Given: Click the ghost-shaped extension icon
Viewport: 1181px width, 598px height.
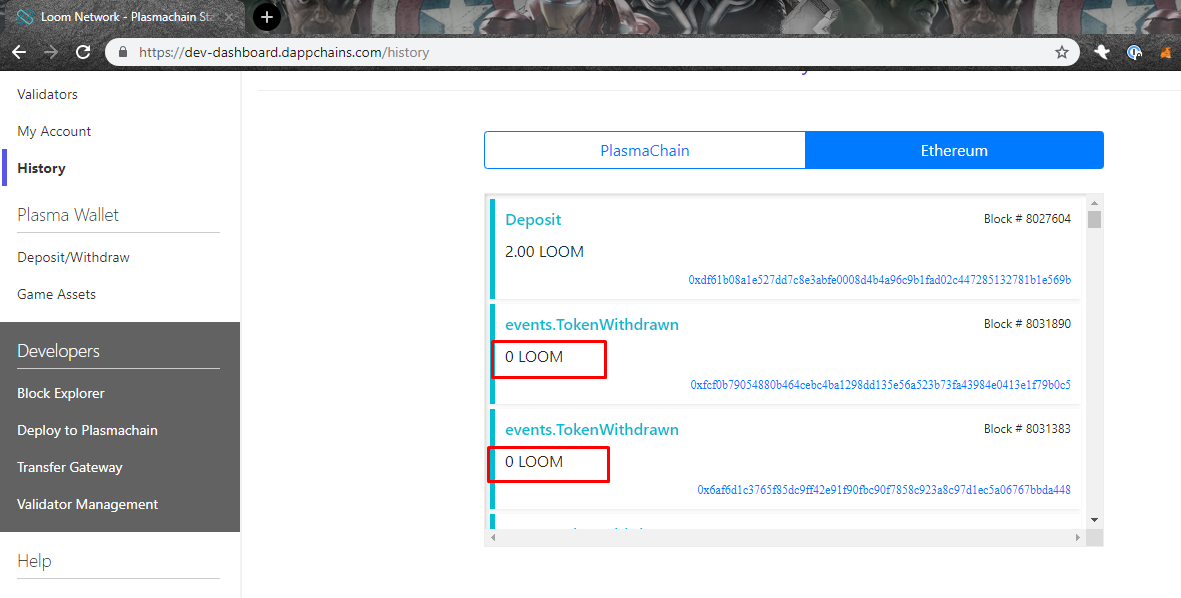Looking at the screenshot, I should (1101, 52).
